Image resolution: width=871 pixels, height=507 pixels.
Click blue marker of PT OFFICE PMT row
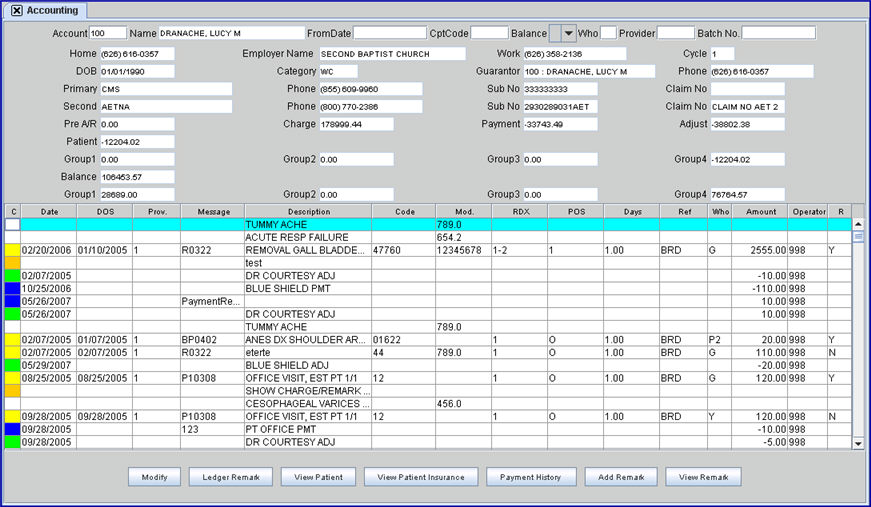[x=13, y=429]
